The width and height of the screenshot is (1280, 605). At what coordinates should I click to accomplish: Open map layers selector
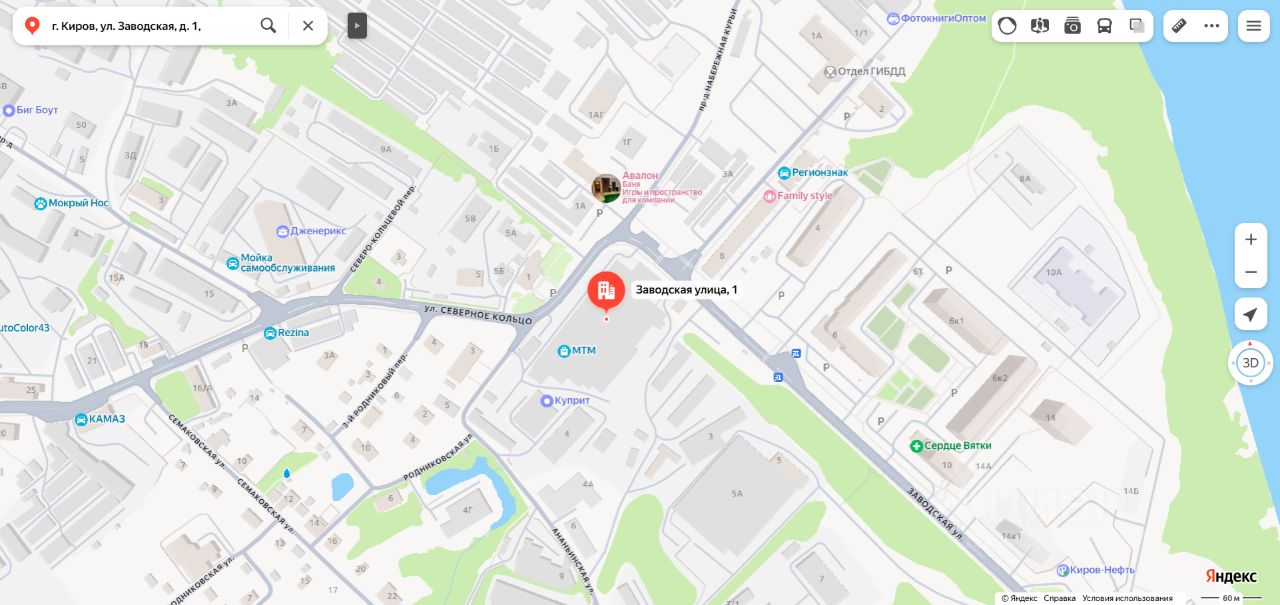1137,26
